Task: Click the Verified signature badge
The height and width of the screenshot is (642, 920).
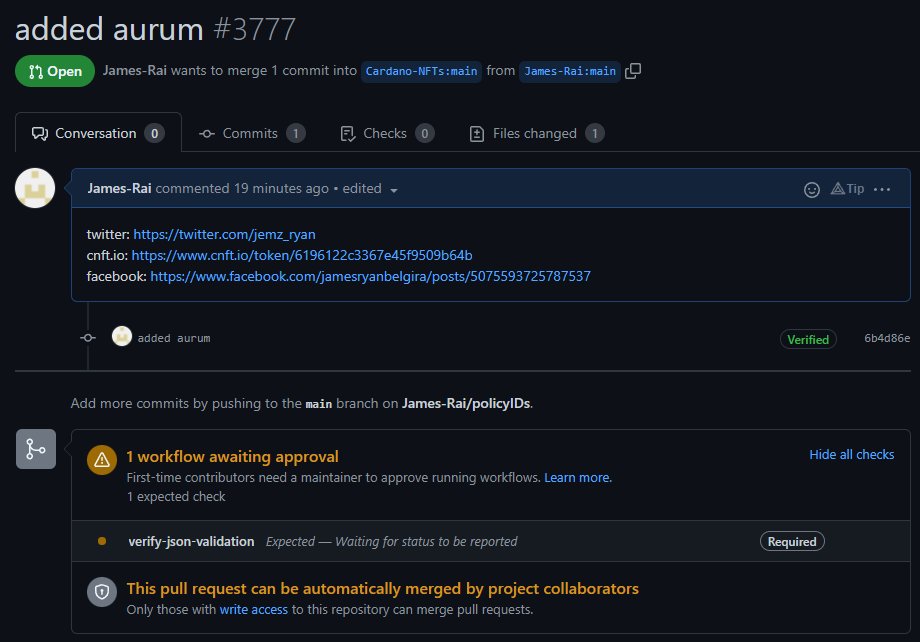Action: (808, 339)
